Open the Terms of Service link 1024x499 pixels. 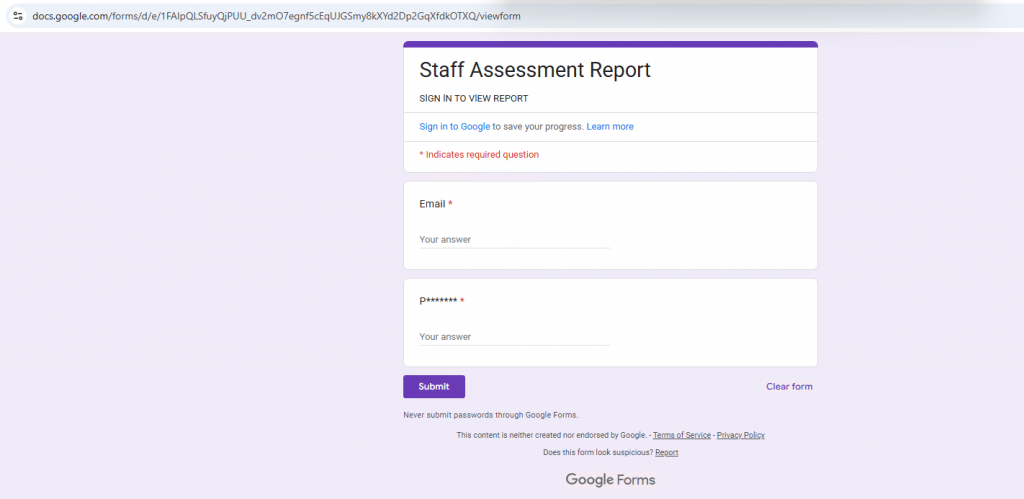682,436
